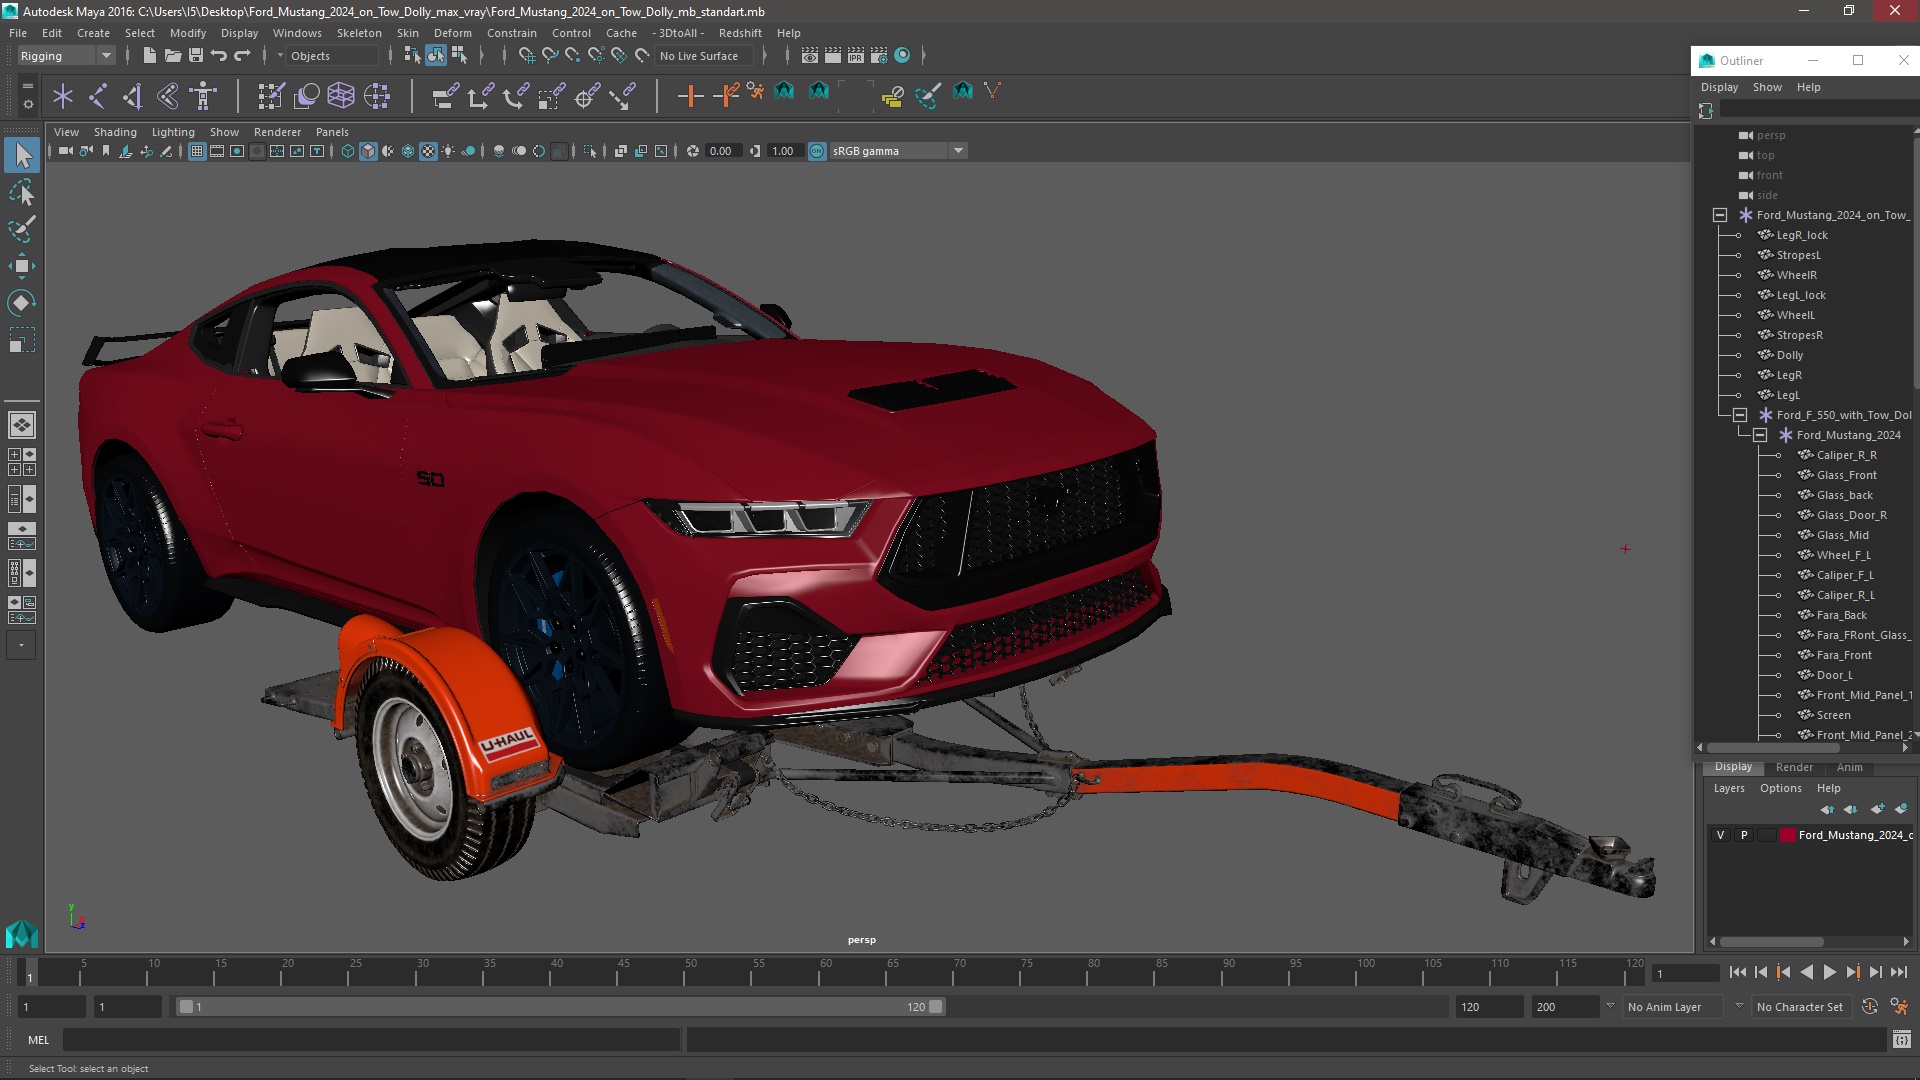
Task: Open the Script Editor icon
Action: click(x=1901, y=1040)
